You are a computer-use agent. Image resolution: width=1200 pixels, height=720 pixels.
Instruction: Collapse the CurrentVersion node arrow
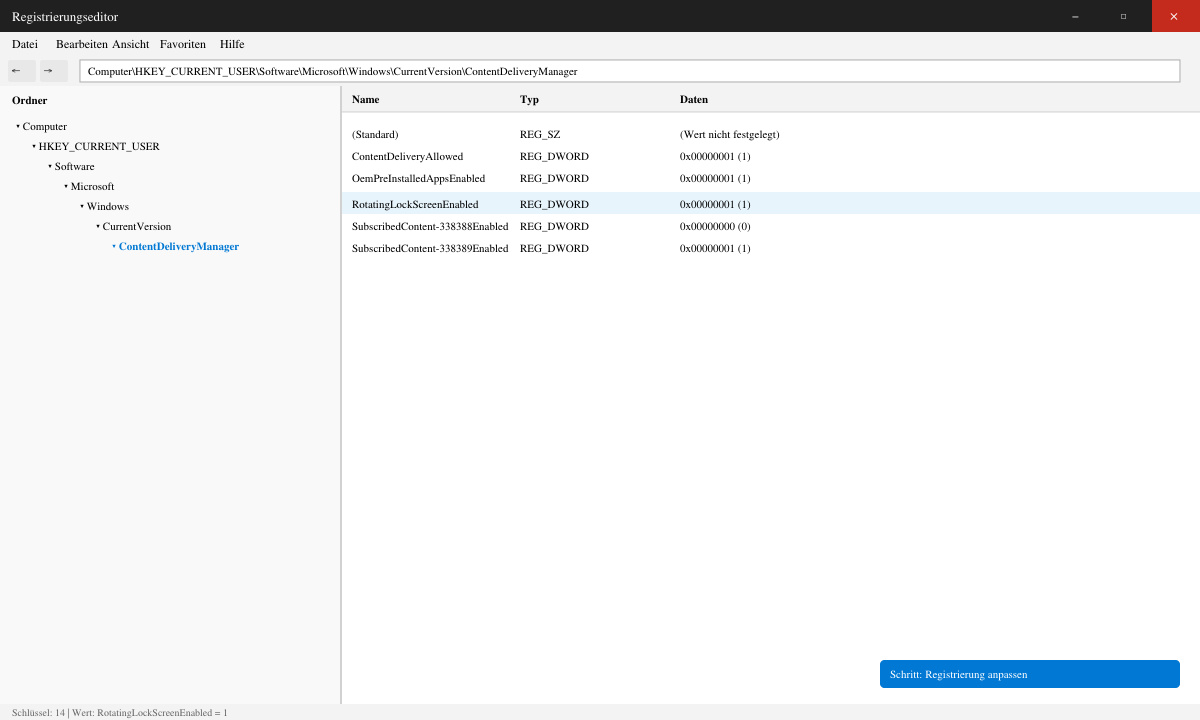[98, 226]
